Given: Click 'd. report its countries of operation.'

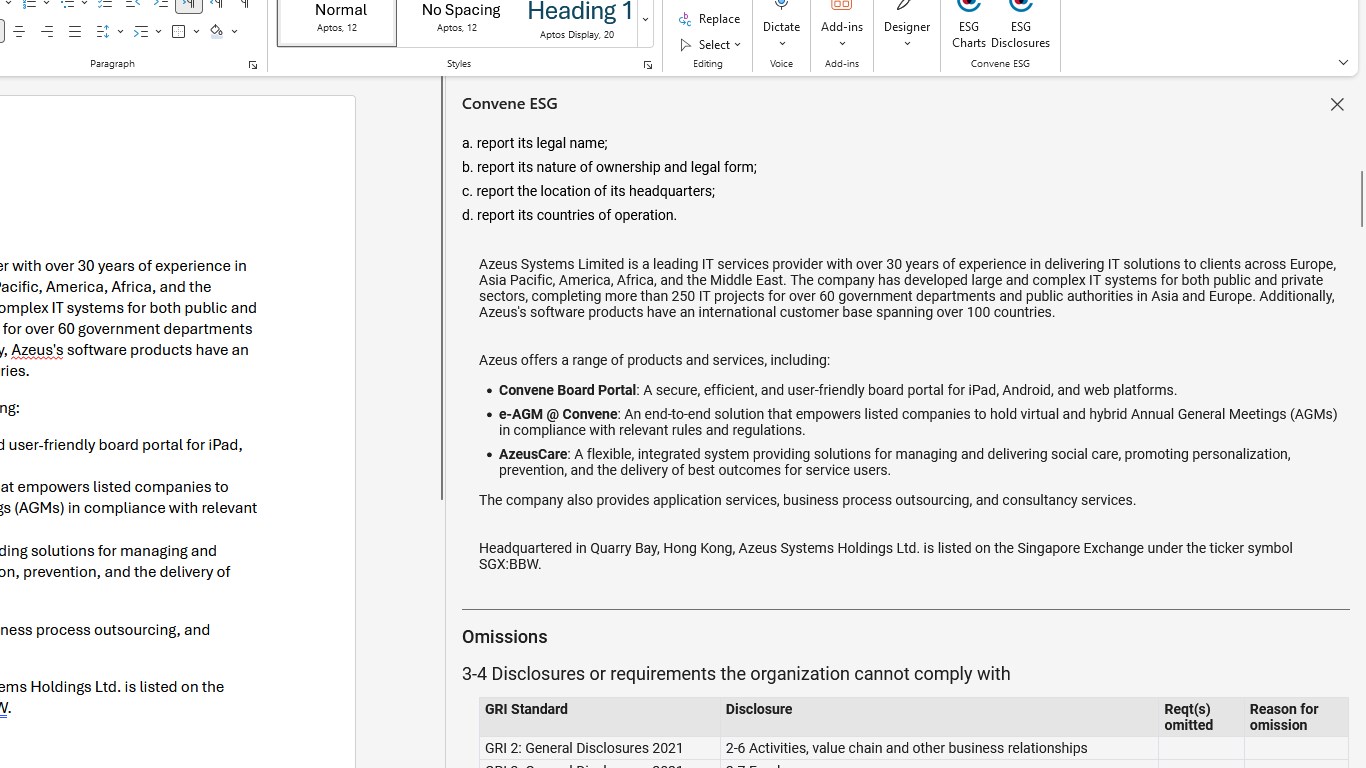Looking at the screenshot, I should pos(569,215).
